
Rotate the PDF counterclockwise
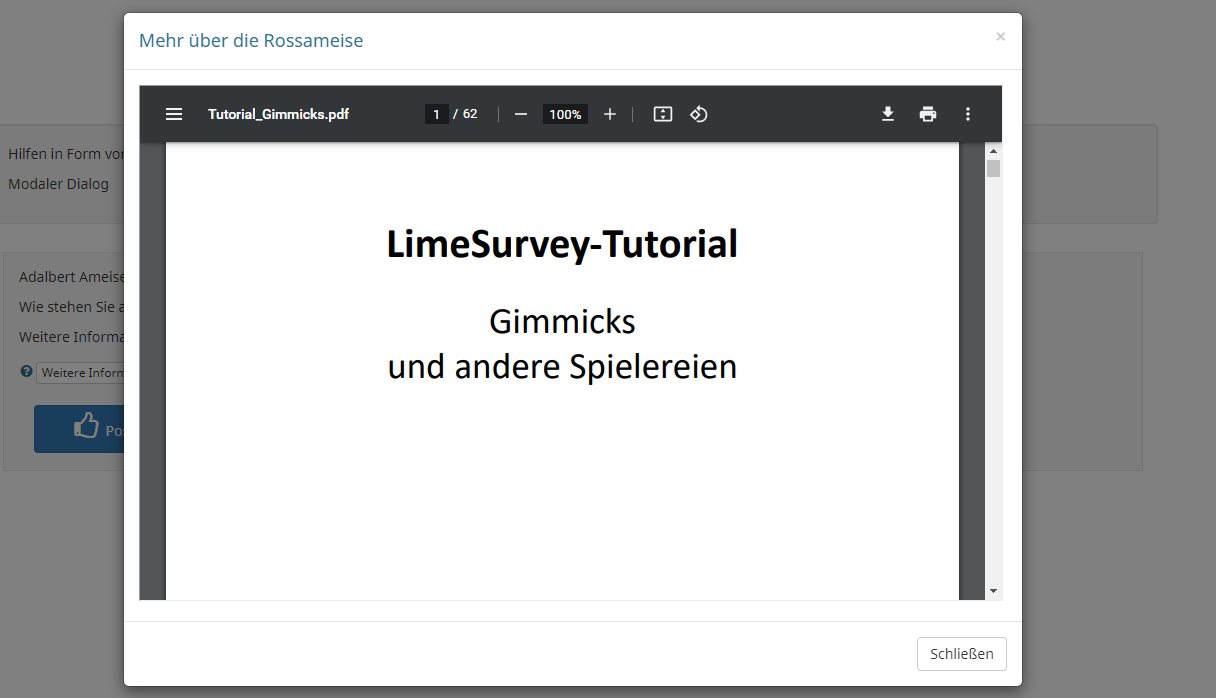[x=699, y=114]
